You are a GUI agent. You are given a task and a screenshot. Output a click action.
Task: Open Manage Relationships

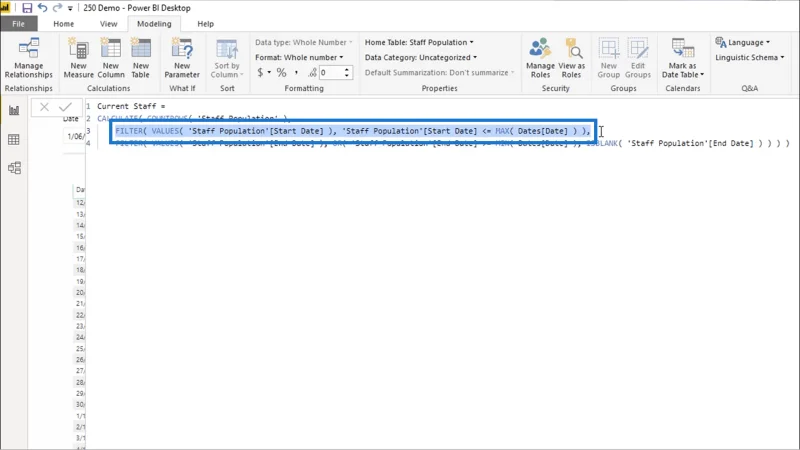(29, 58)
